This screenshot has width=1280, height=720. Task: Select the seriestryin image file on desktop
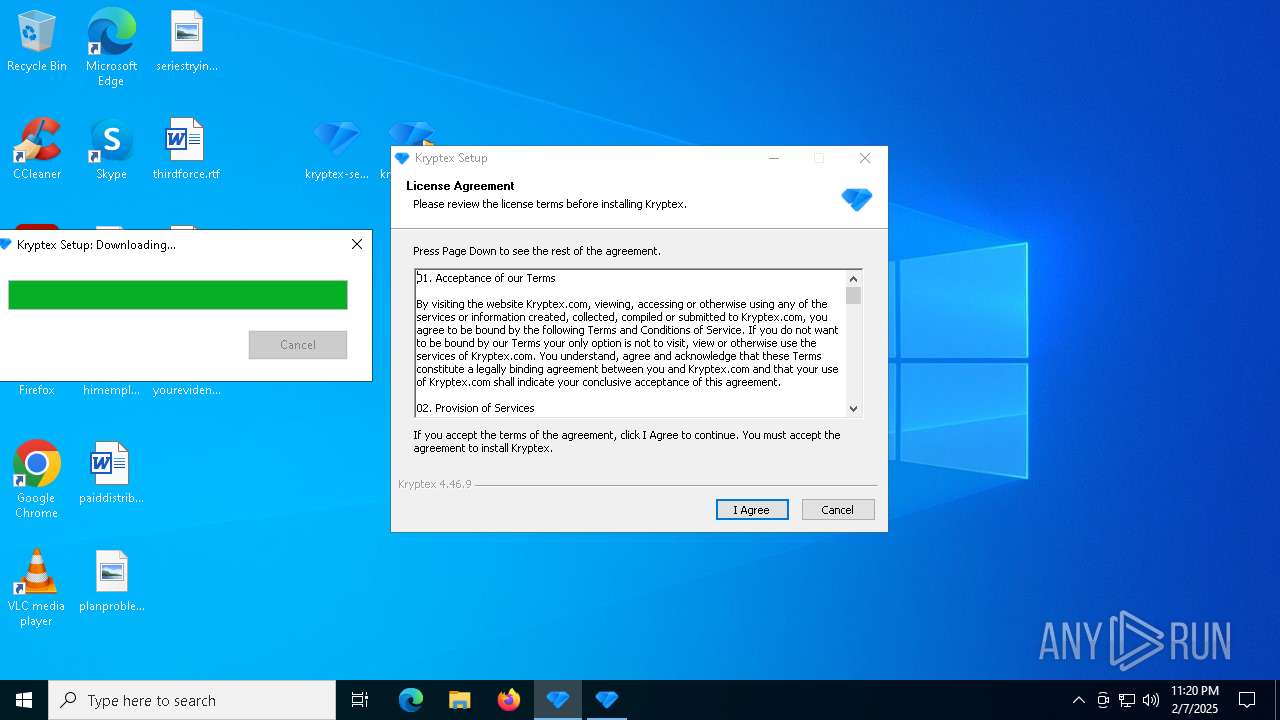point(186,42)
